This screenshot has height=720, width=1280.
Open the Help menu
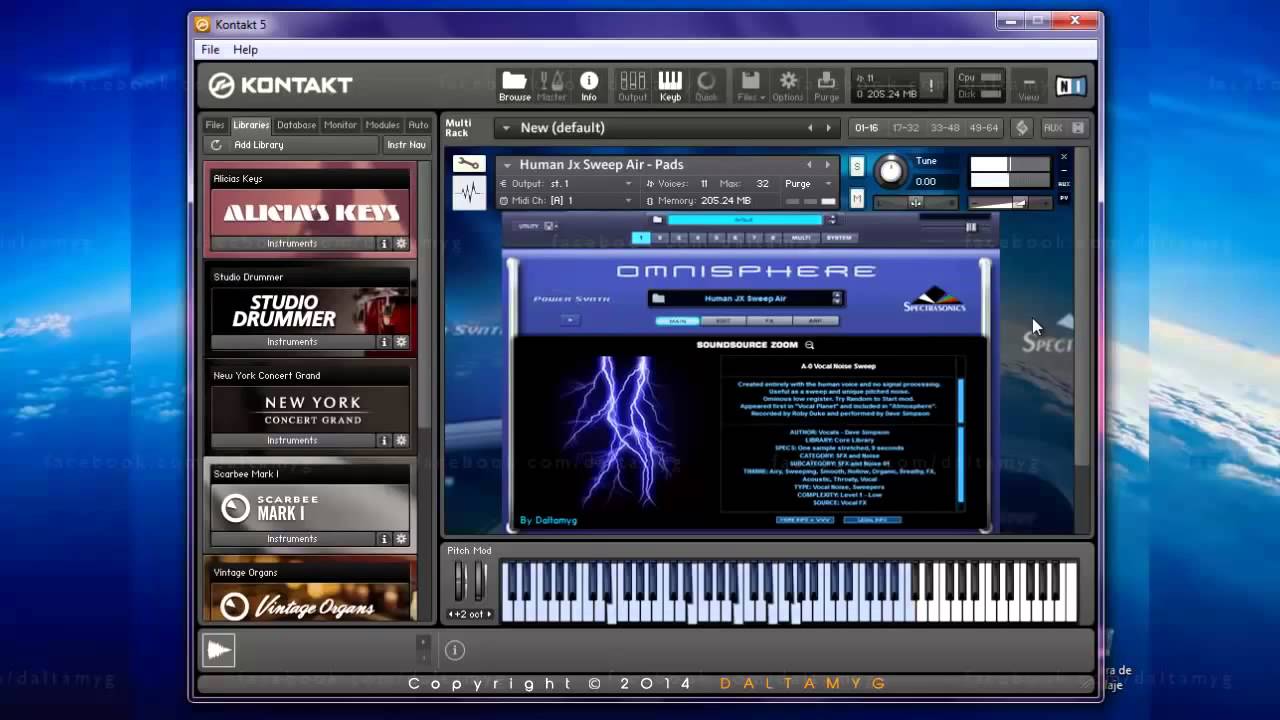245,50
